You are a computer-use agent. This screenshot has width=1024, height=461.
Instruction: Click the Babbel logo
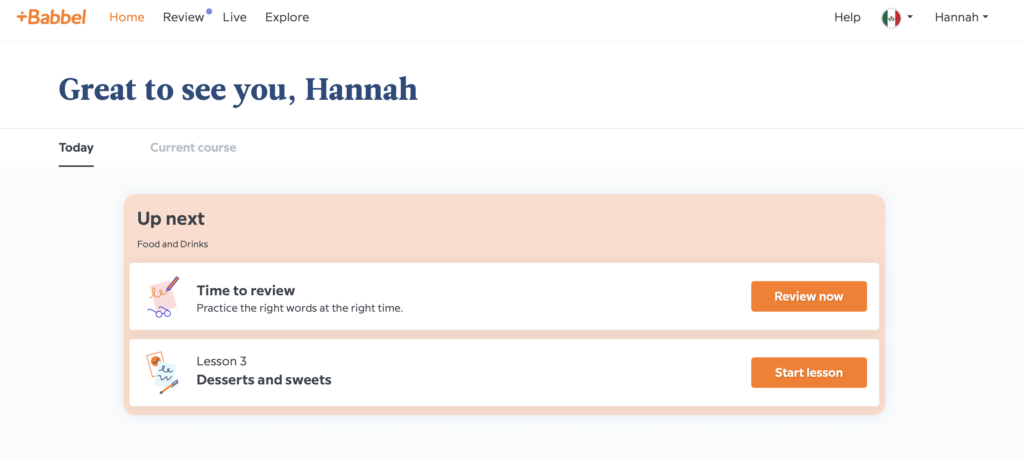coord(52,18)
